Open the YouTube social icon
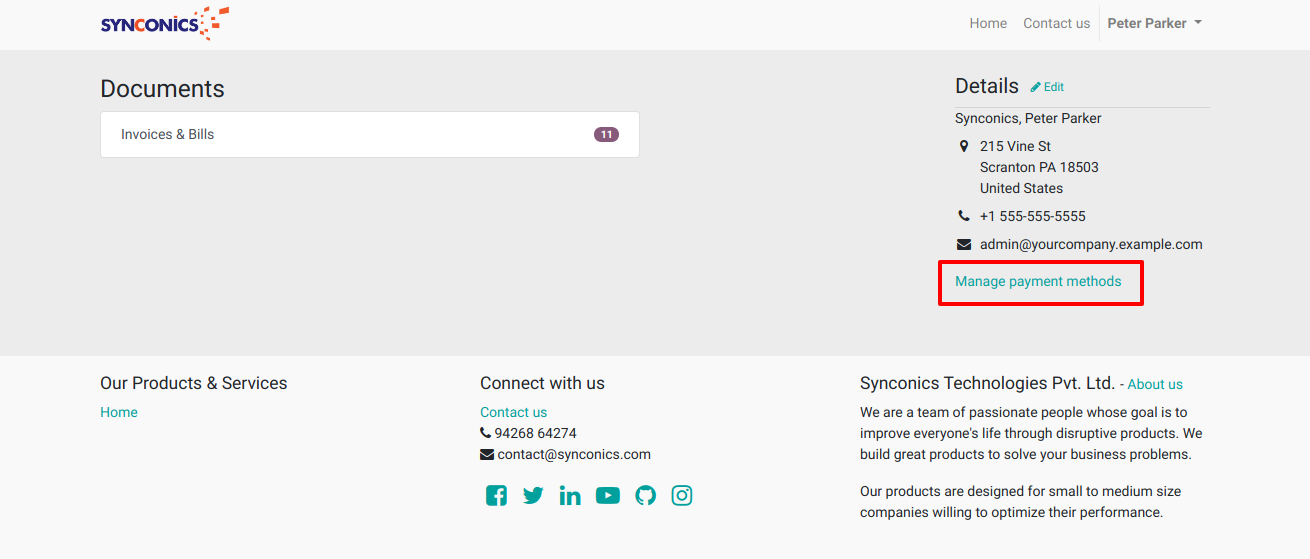 (608, 495)
